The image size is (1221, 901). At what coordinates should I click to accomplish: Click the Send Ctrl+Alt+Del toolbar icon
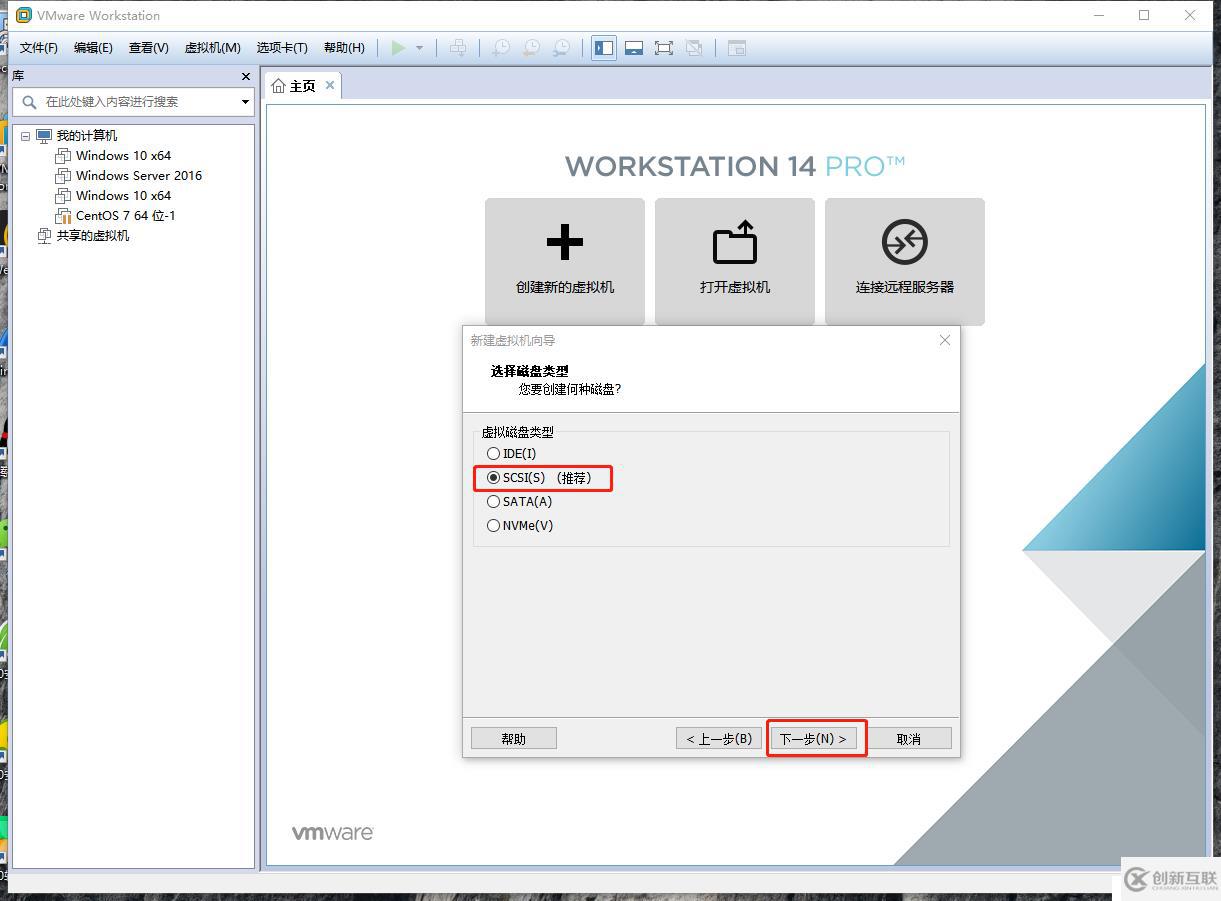[458, 48]
